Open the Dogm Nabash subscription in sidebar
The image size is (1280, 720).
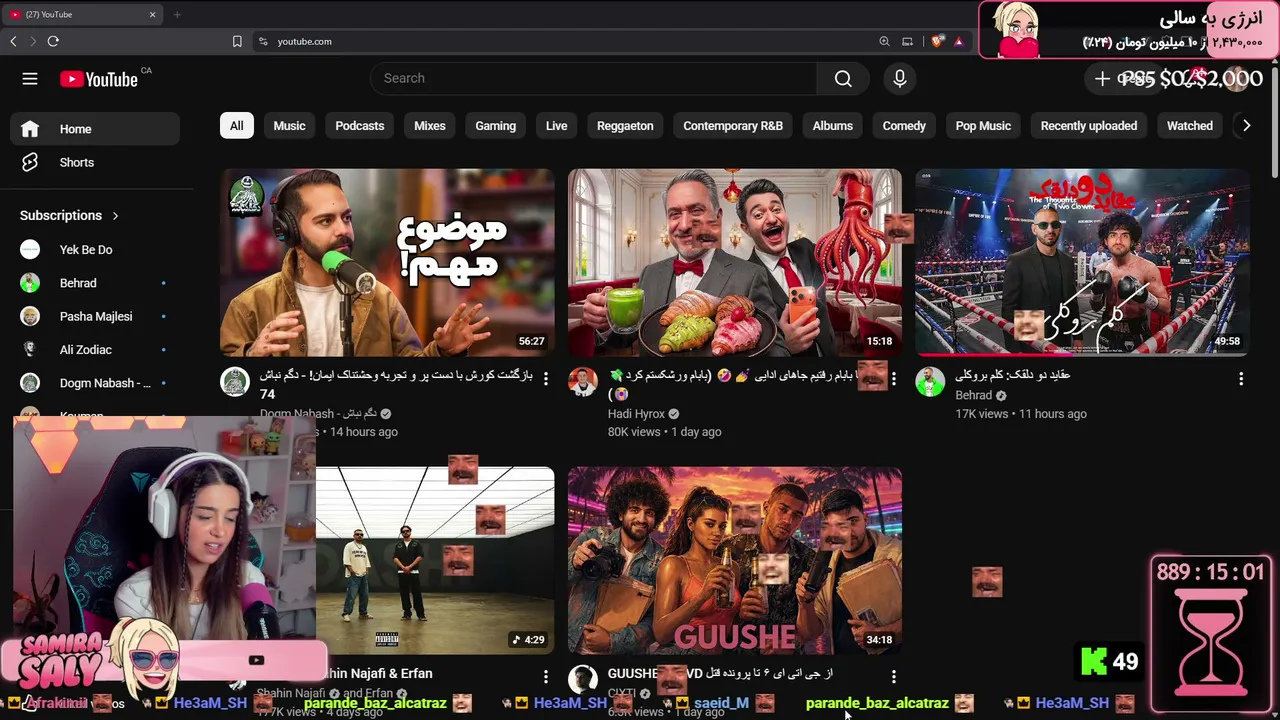pos(95,383)
